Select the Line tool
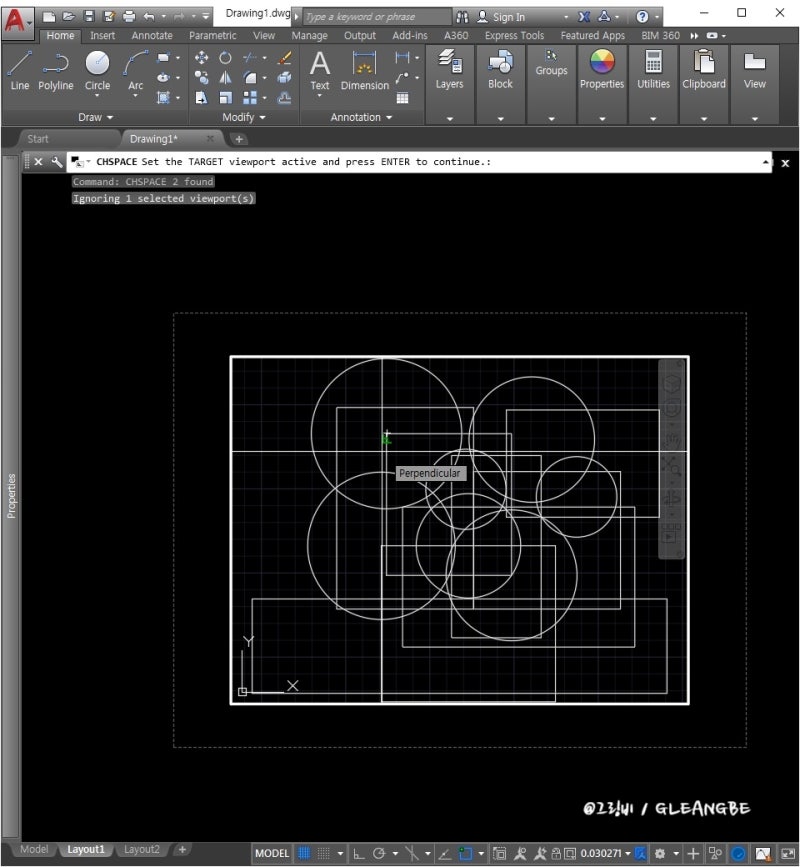Image resolution: width=800 pixels, height=867 pixels. [x=19, y=63]
